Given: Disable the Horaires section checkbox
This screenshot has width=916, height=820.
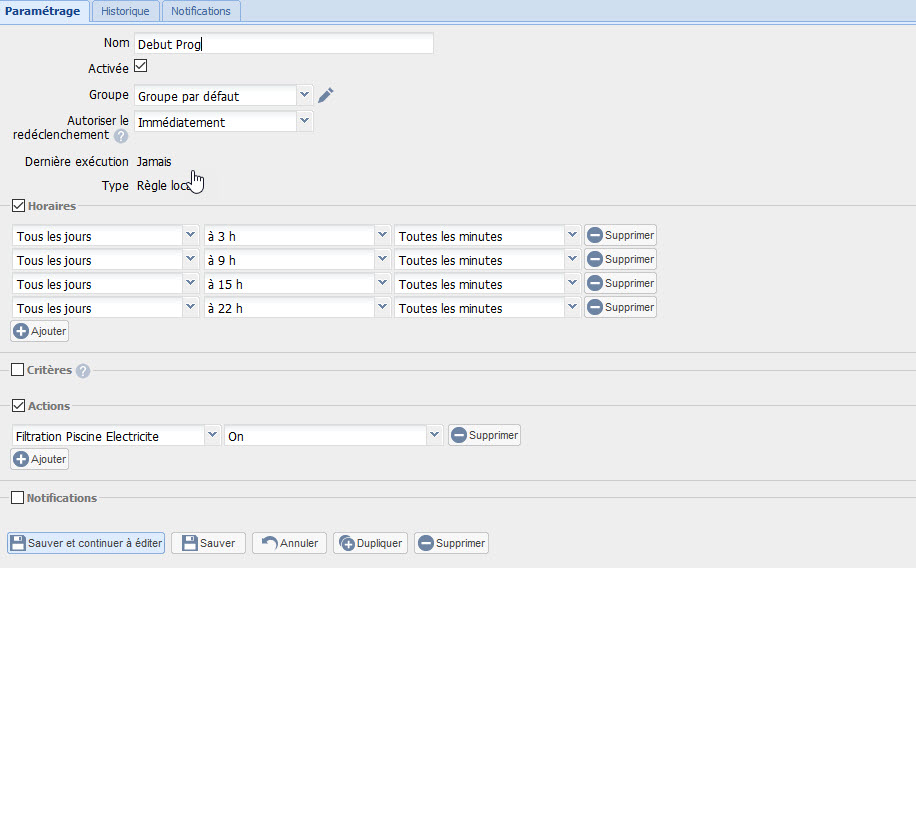Looking at the screenshot, I should (18, 206).
